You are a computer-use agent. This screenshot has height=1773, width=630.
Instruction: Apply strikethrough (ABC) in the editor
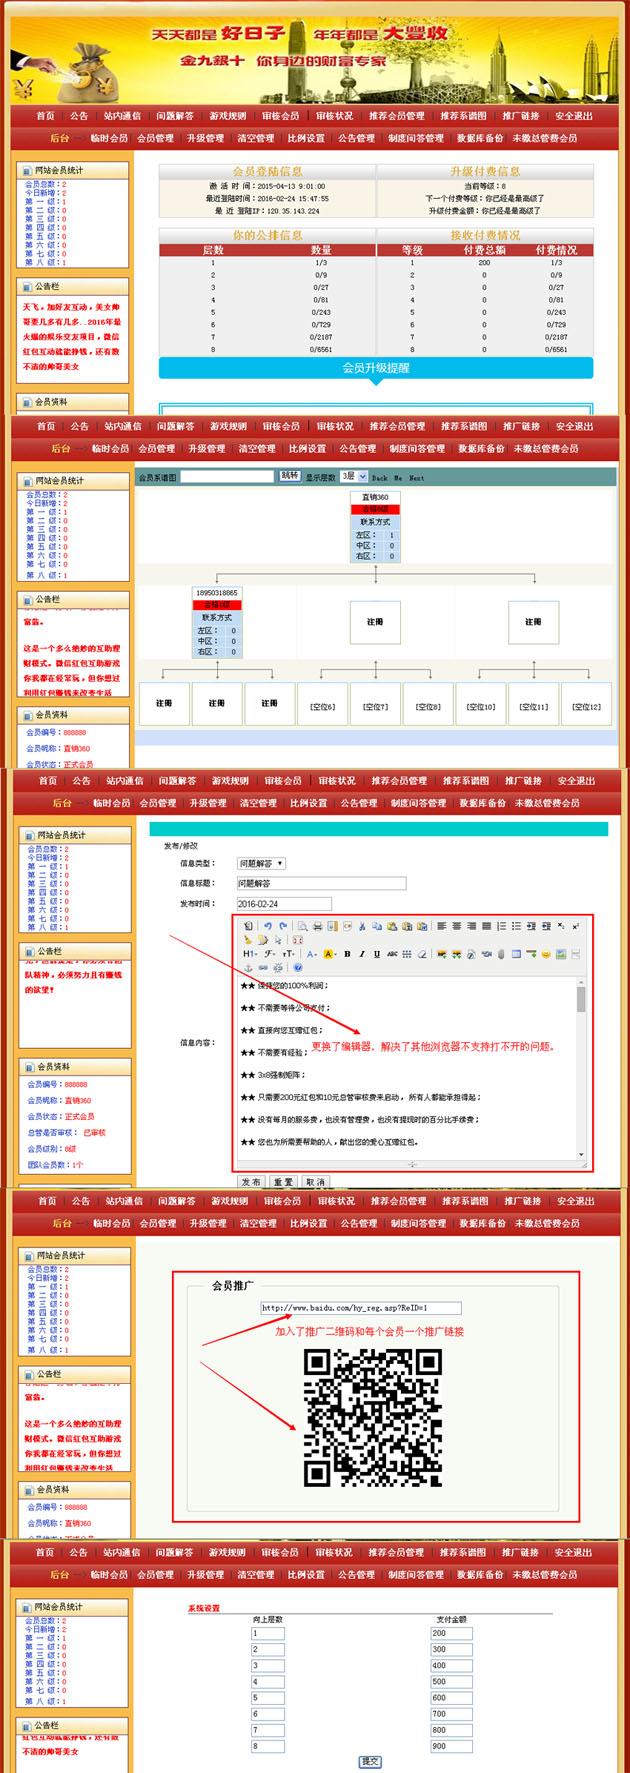[x=392, y=954]
